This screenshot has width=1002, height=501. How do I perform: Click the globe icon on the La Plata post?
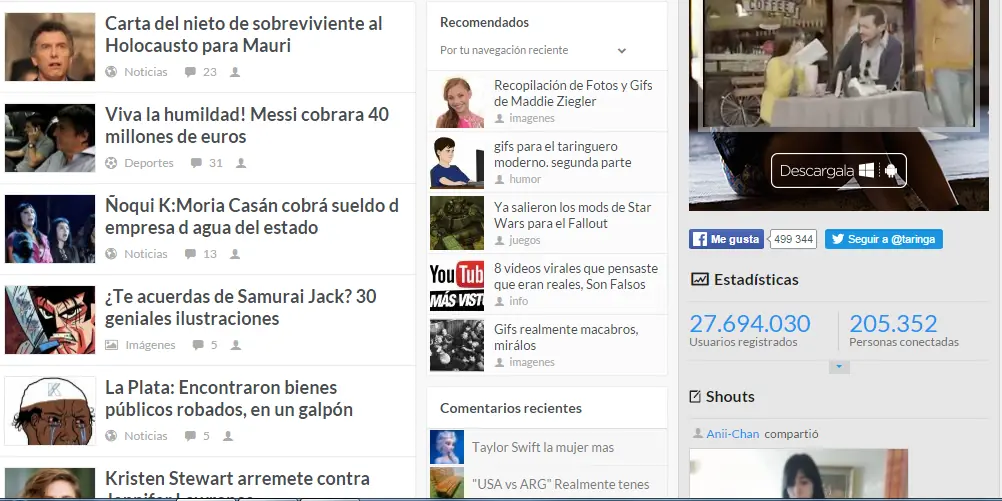[x=111, y=436]
